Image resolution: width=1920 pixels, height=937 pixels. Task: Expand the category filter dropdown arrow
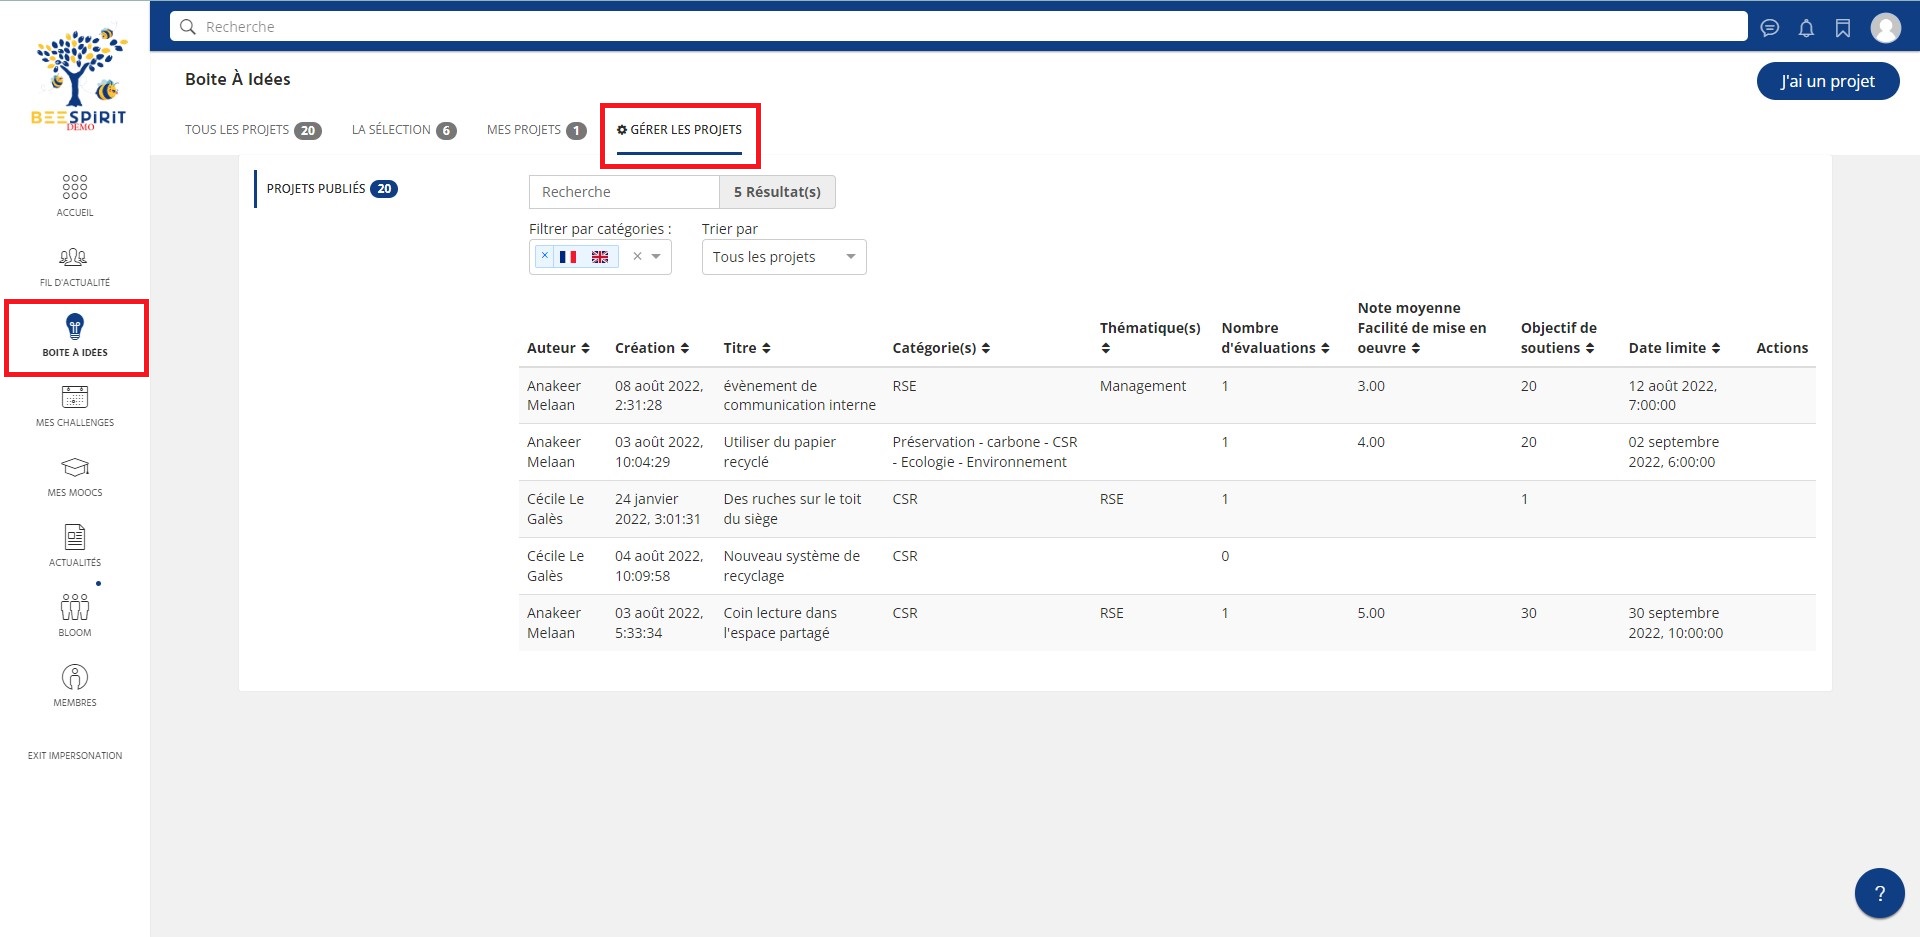tap(656, 257)
